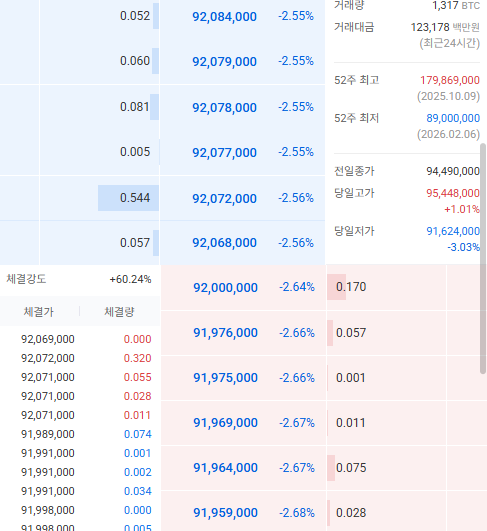This screenshot has height=531, width=487.
Task: Select ask price 92,079,000
Action: point(224,61)
